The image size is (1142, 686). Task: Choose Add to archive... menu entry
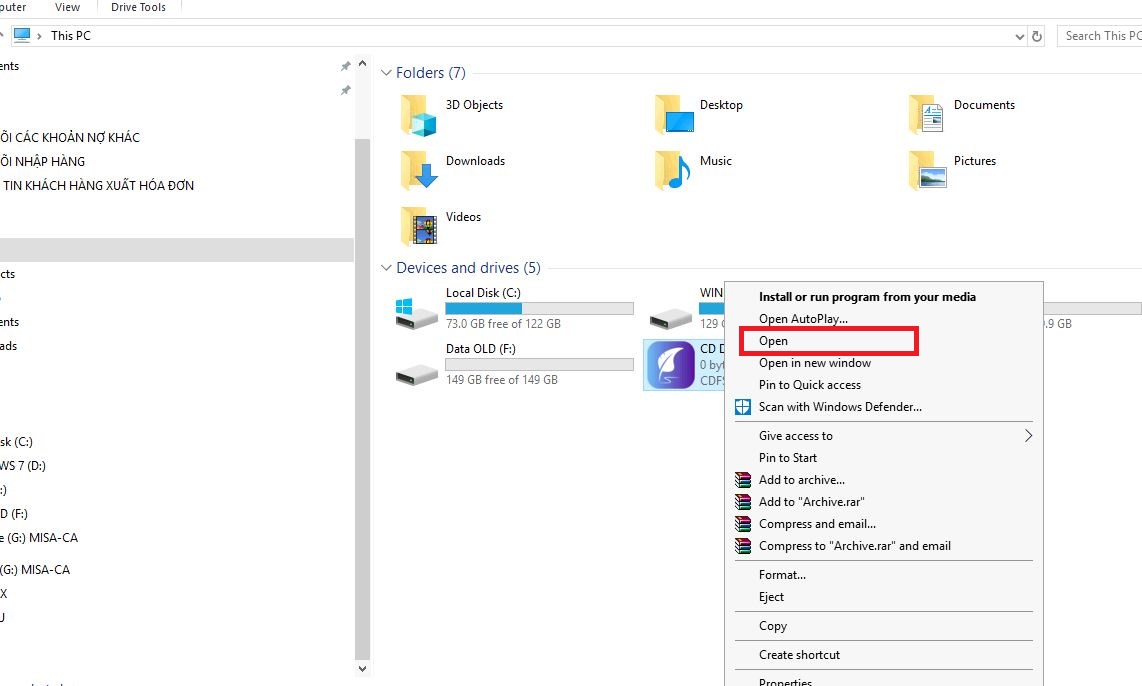[801, 480]
